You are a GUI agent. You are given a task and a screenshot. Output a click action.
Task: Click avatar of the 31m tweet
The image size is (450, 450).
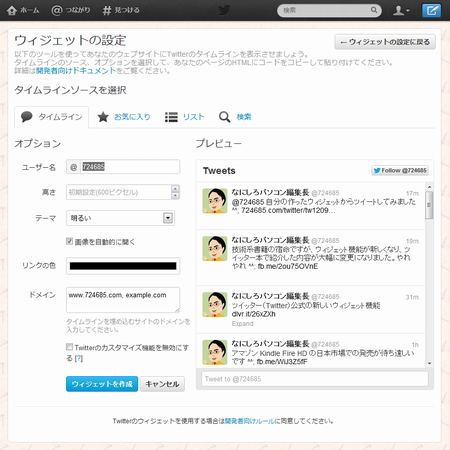[x=215, y=305]
